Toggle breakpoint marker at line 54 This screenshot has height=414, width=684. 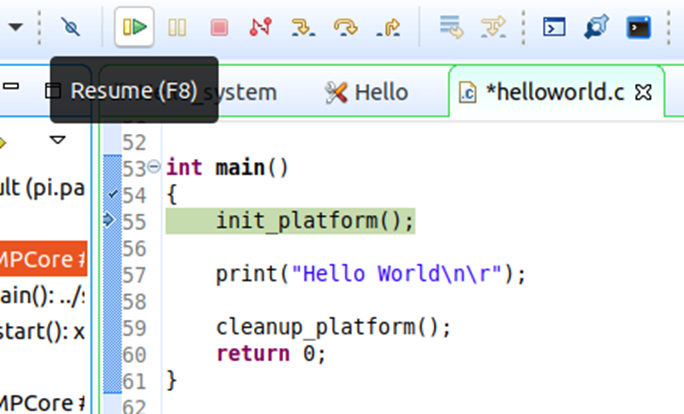[112, 193]
